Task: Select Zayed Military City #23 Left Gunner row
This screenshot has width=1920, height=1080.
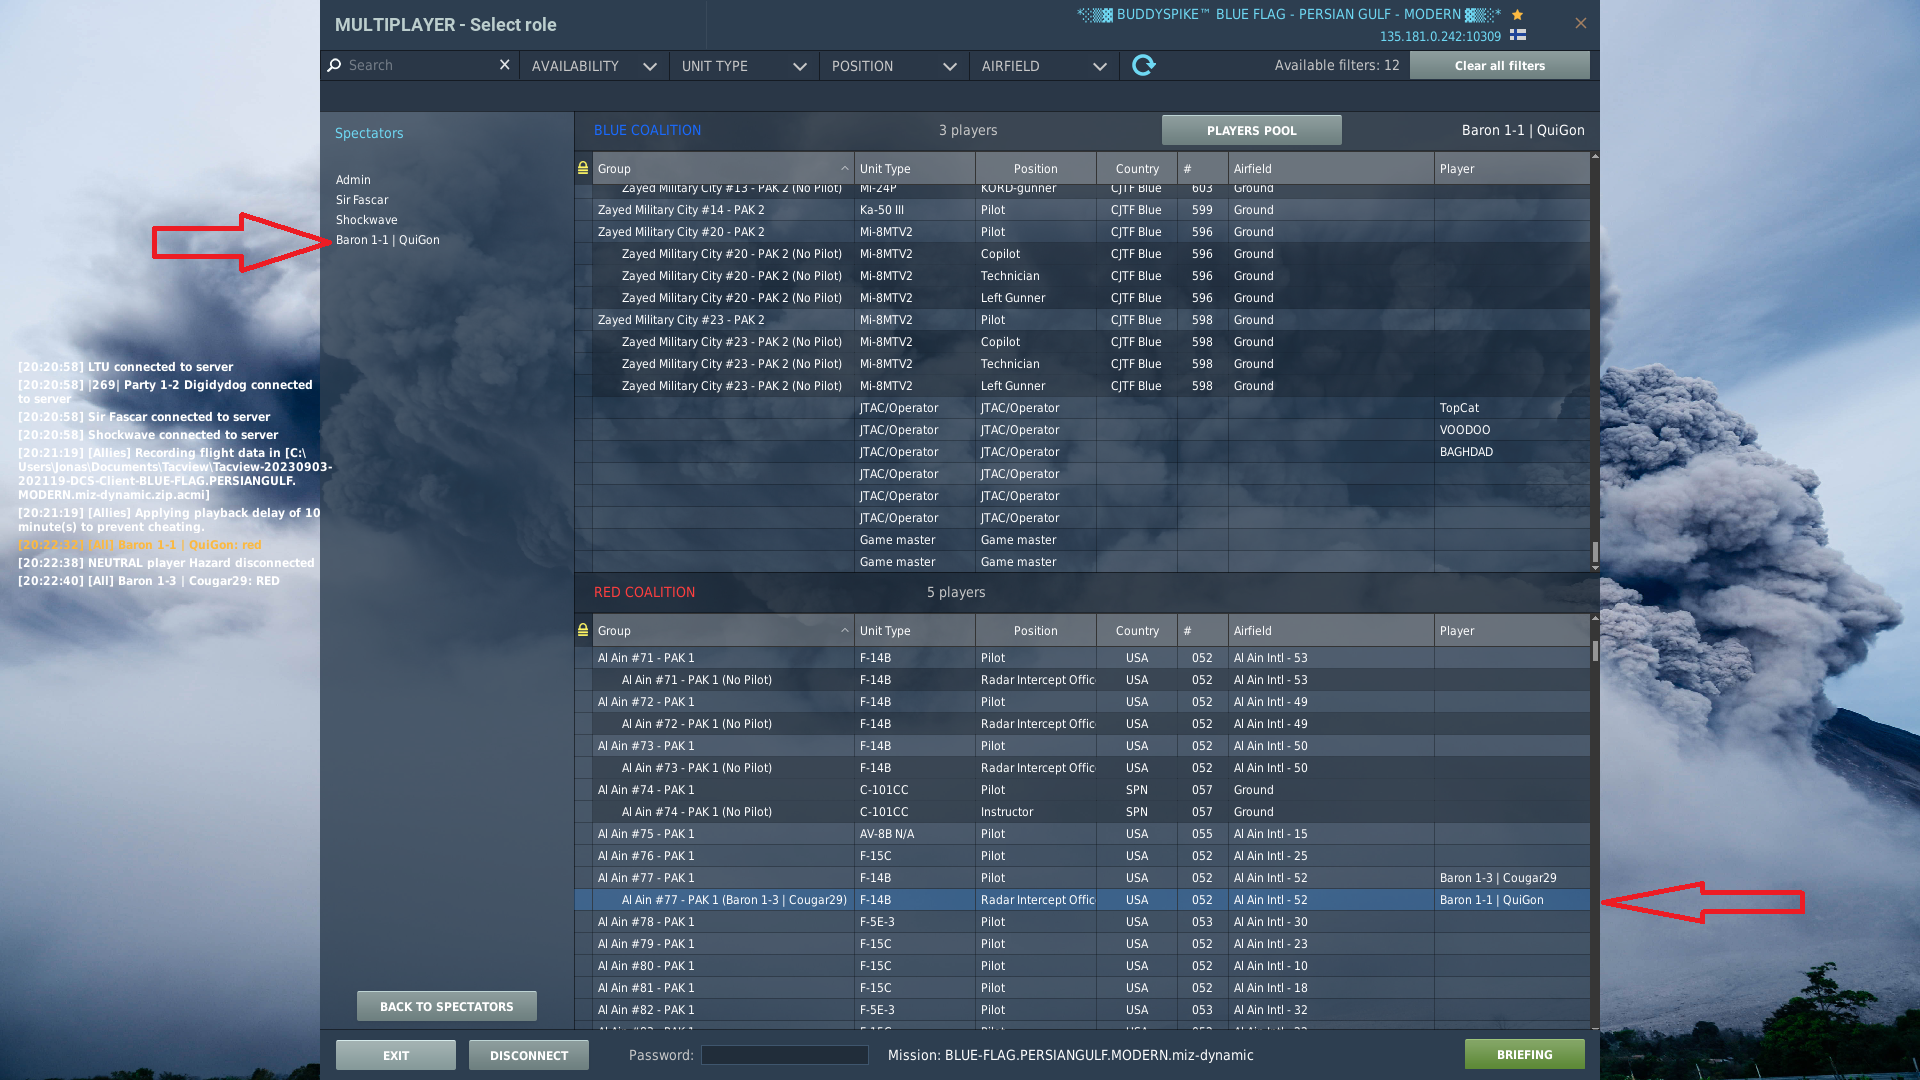Action: [1082, 386]
